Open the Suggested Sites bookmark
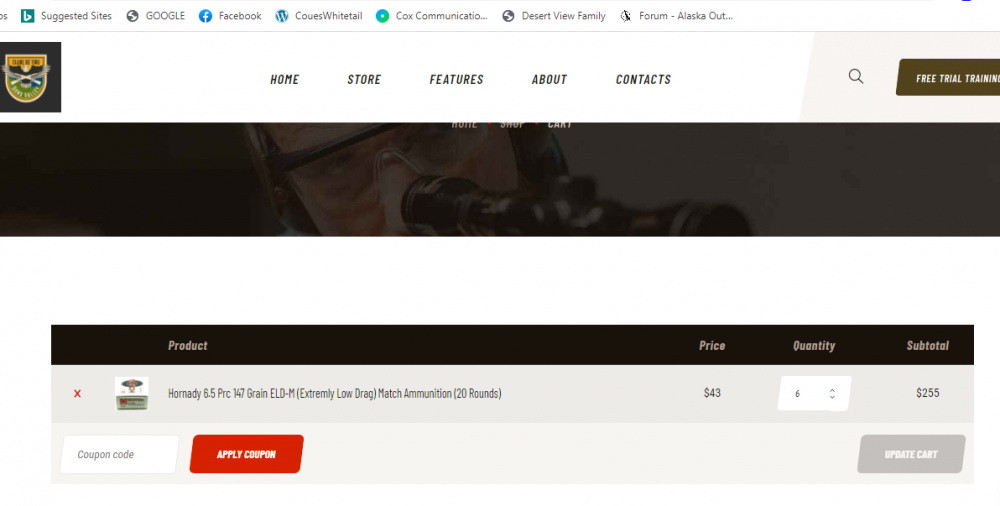The height and width of the screenshot is (506, 1000). pyautogui.click(x=66, y=16)
